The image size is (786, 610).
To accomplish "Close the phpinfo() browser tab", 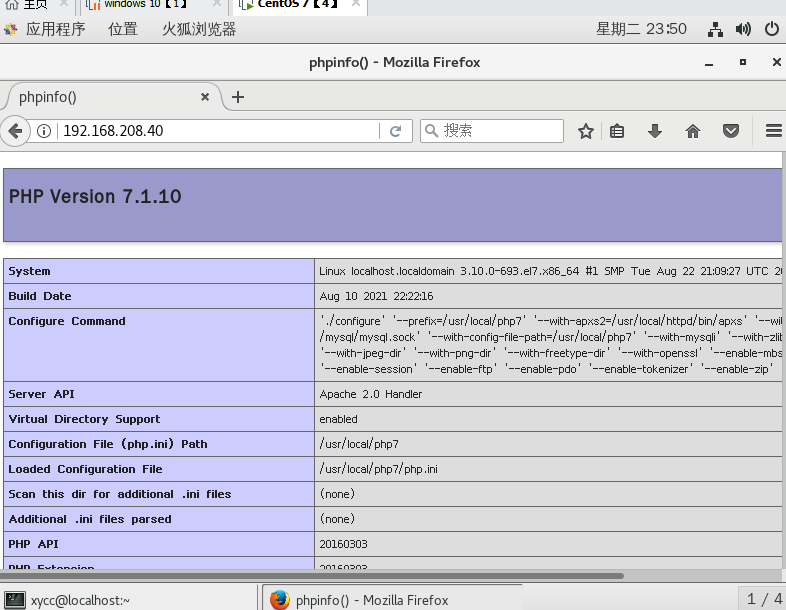I will 205,97.
